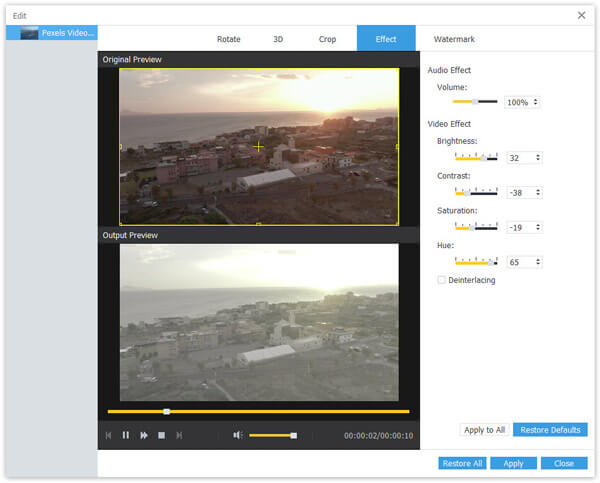Open the Watermark tab
Image resolution: width=600 pixels, height=483 pixels.
[454, 39]
